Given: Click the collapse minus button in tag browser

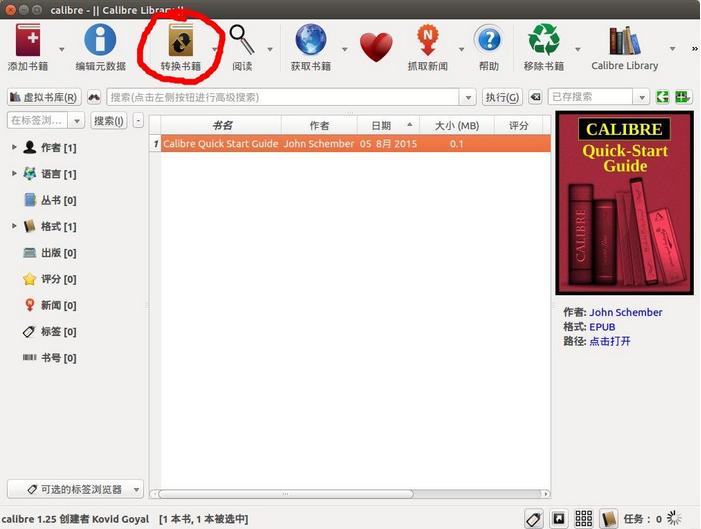Looking at the screenshot, I should coord(139,121).
